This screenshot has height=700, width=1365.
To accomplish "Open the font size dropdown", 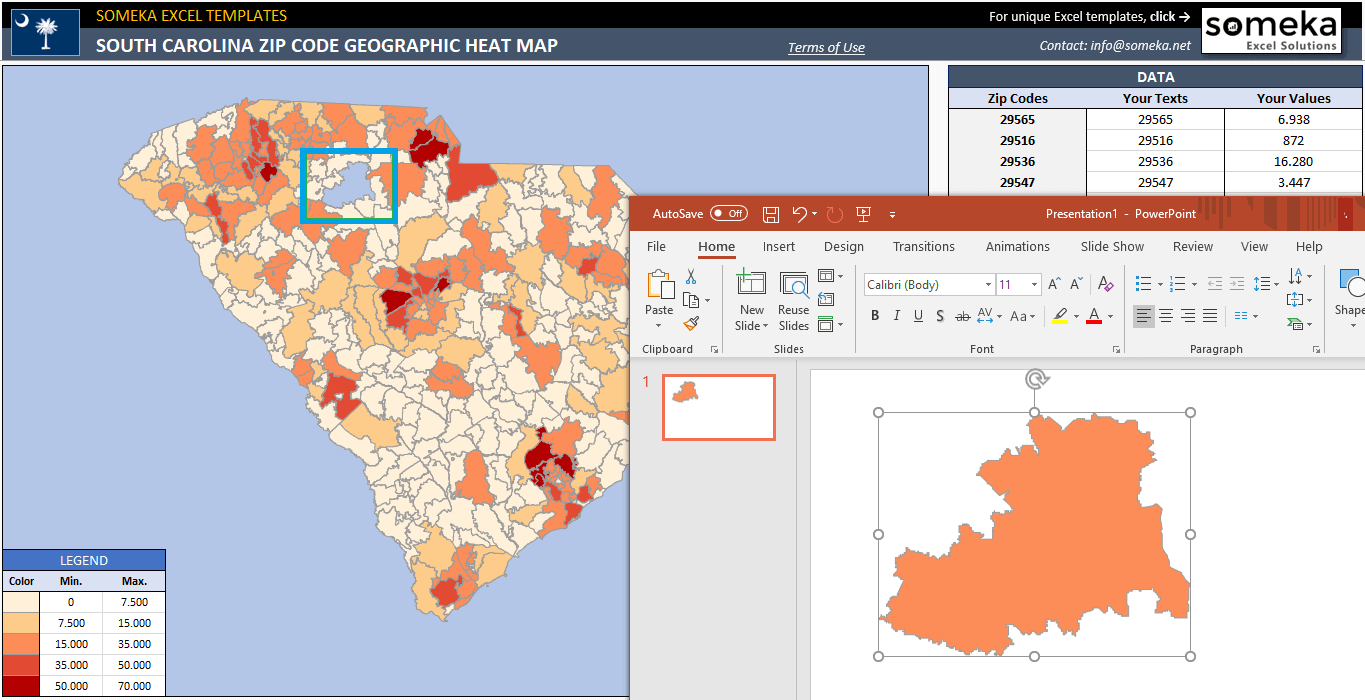I will pos(1032,284).
